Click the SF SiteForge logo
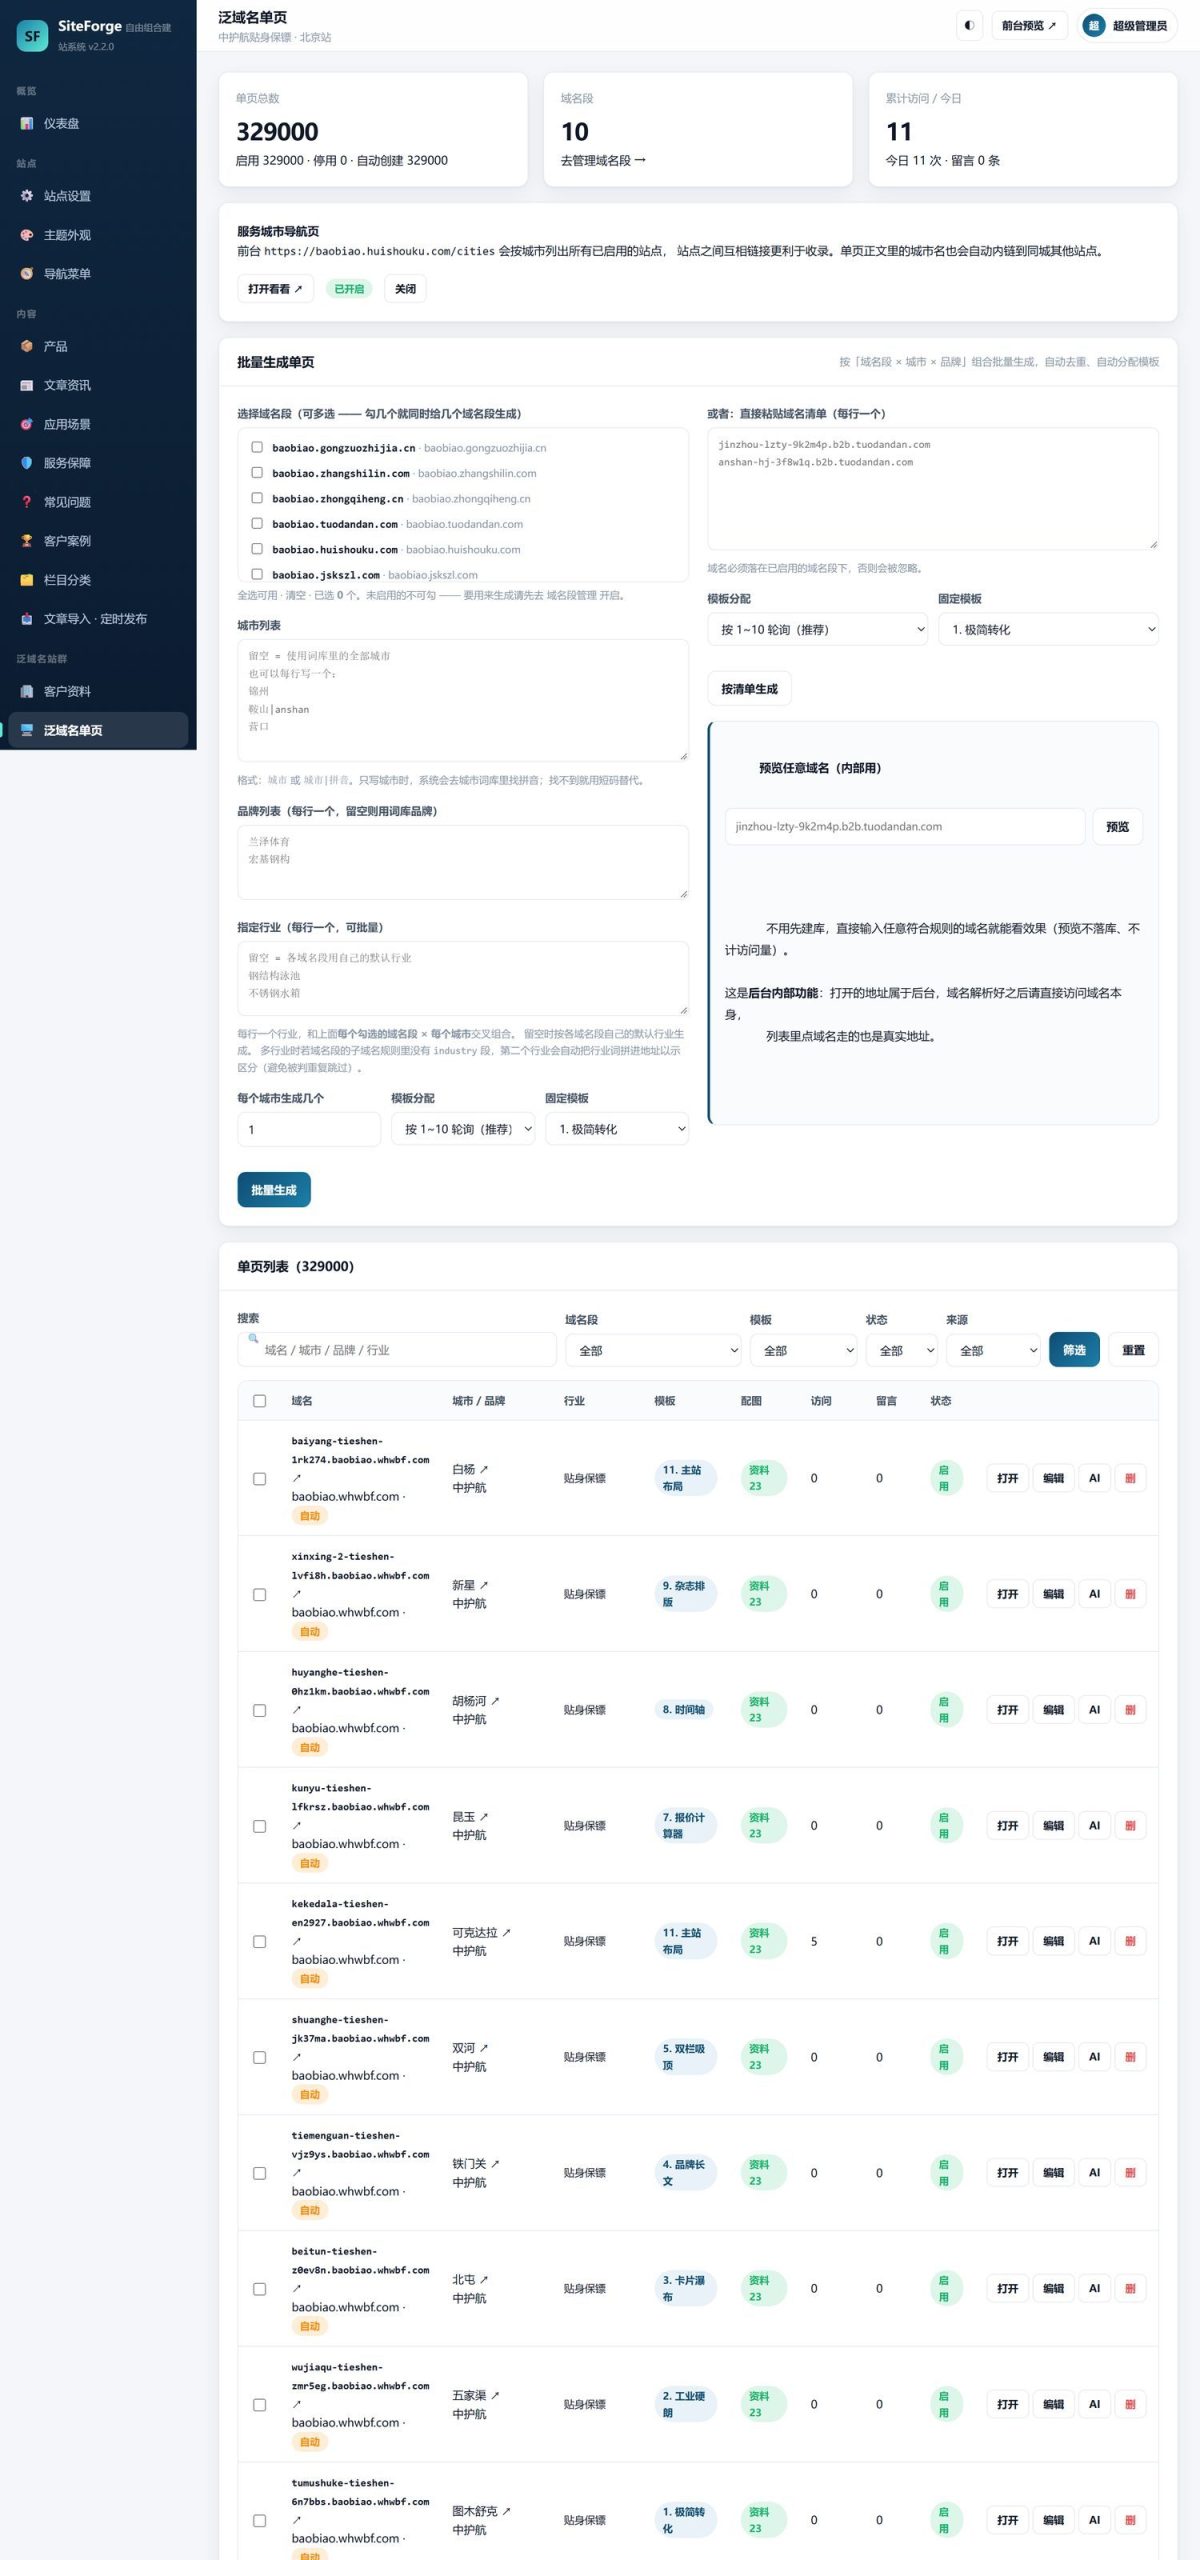 pyautogui.click(x=33, y=36)
